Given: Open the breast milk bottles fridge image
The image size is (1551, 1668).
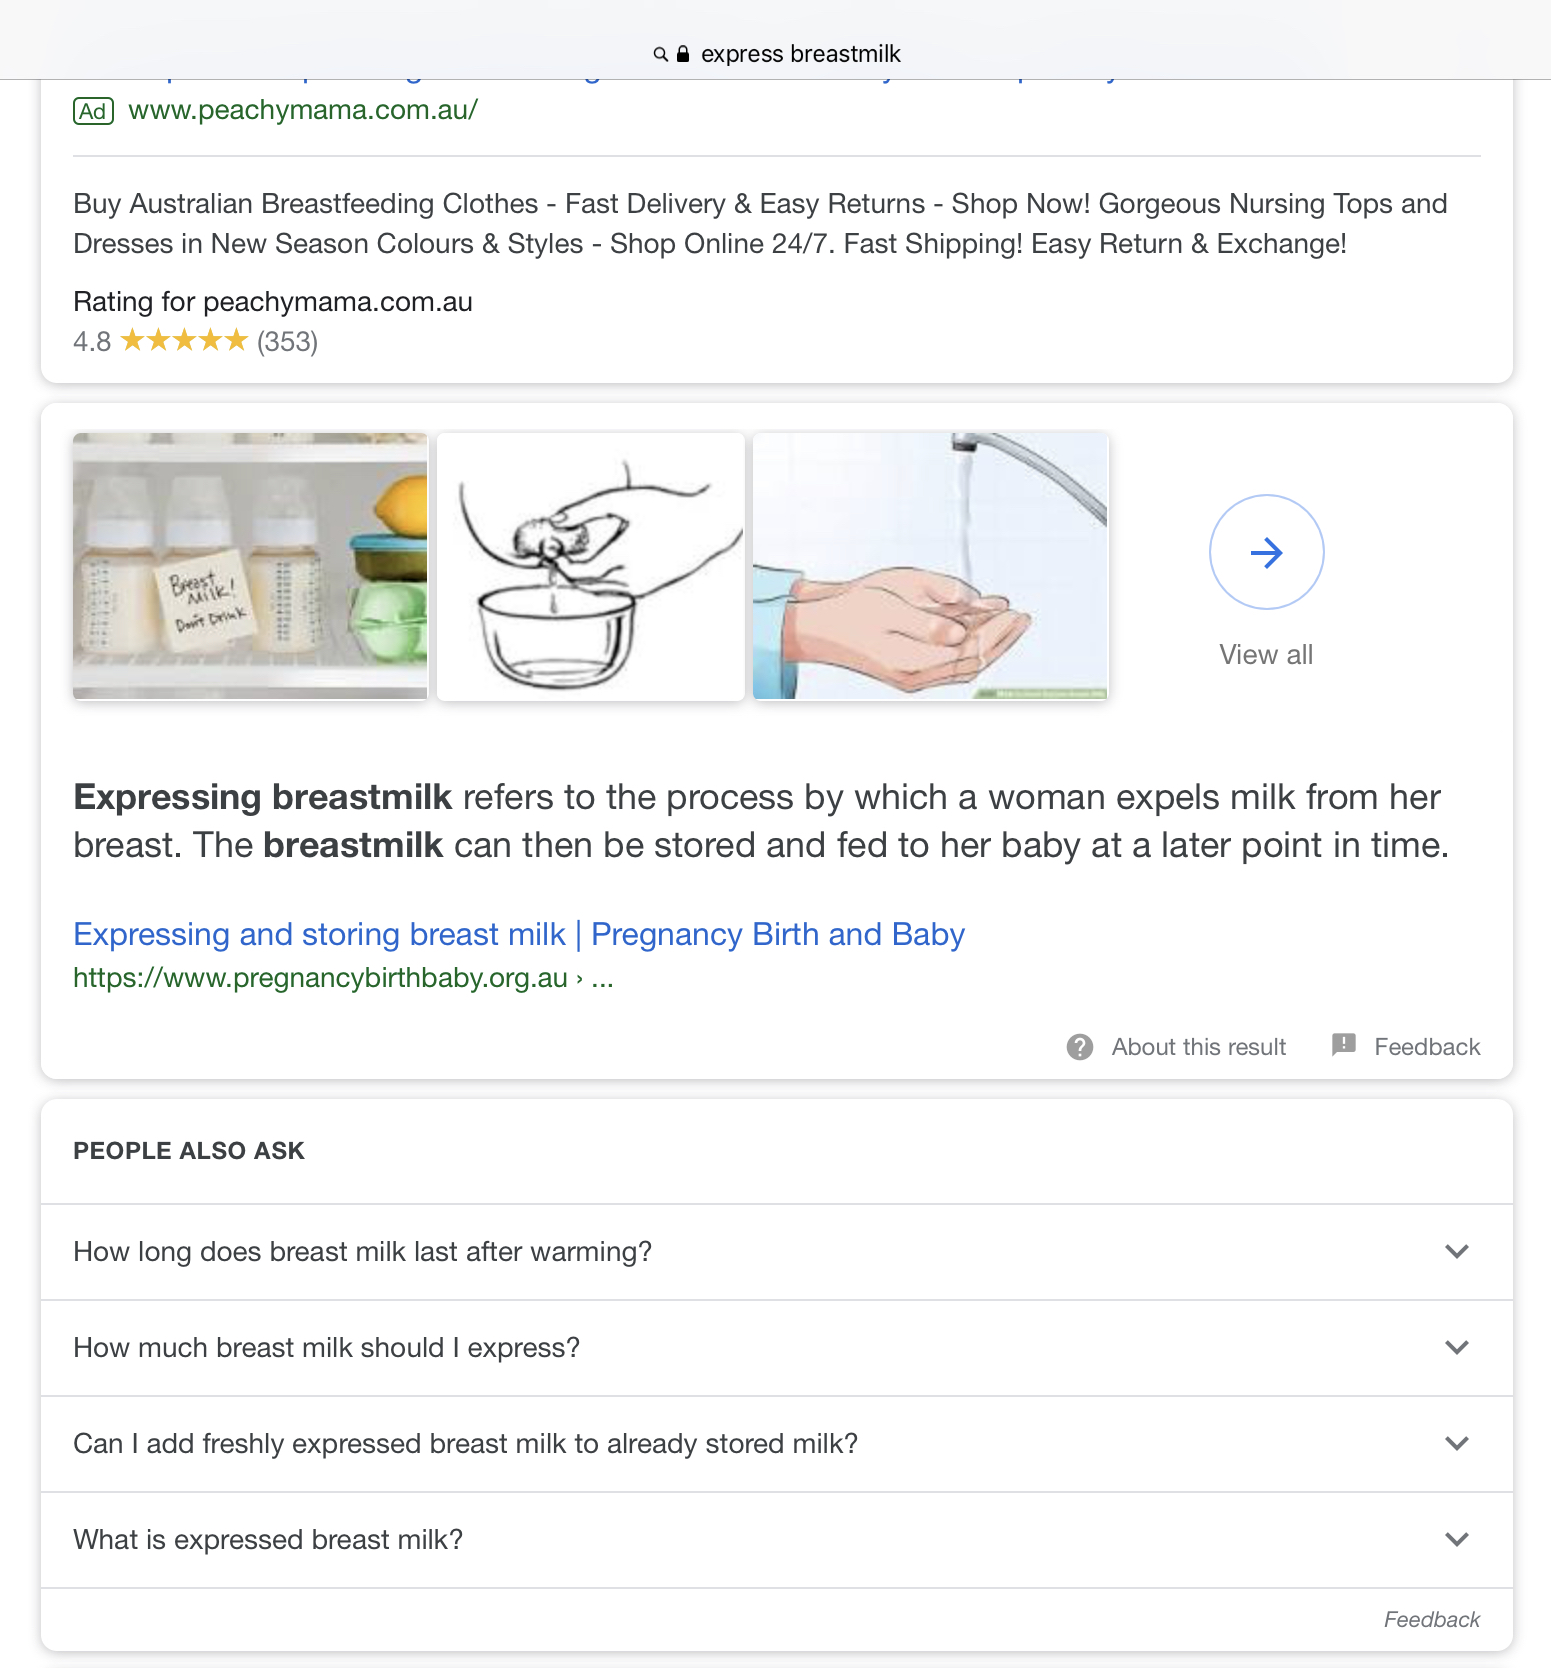Looking at the screenshot, I should coord(250,566).
